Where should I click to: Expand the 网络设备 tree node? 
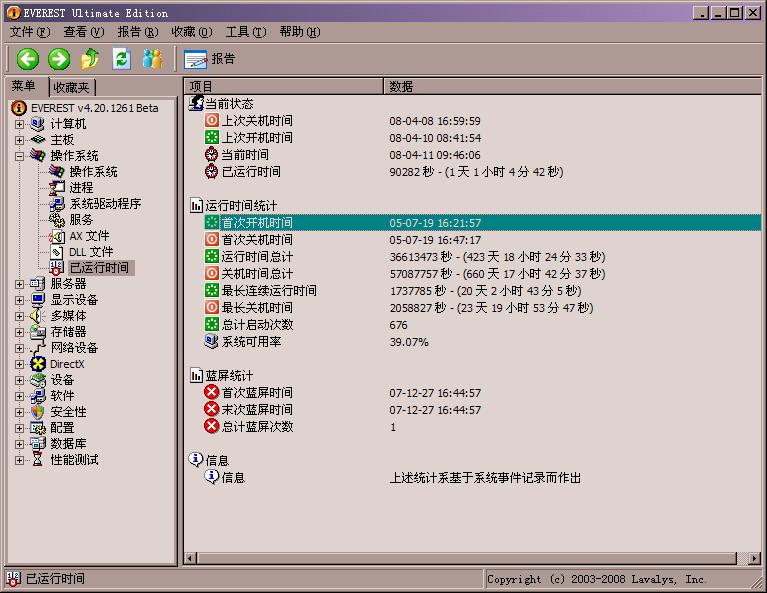coord(19,348)
